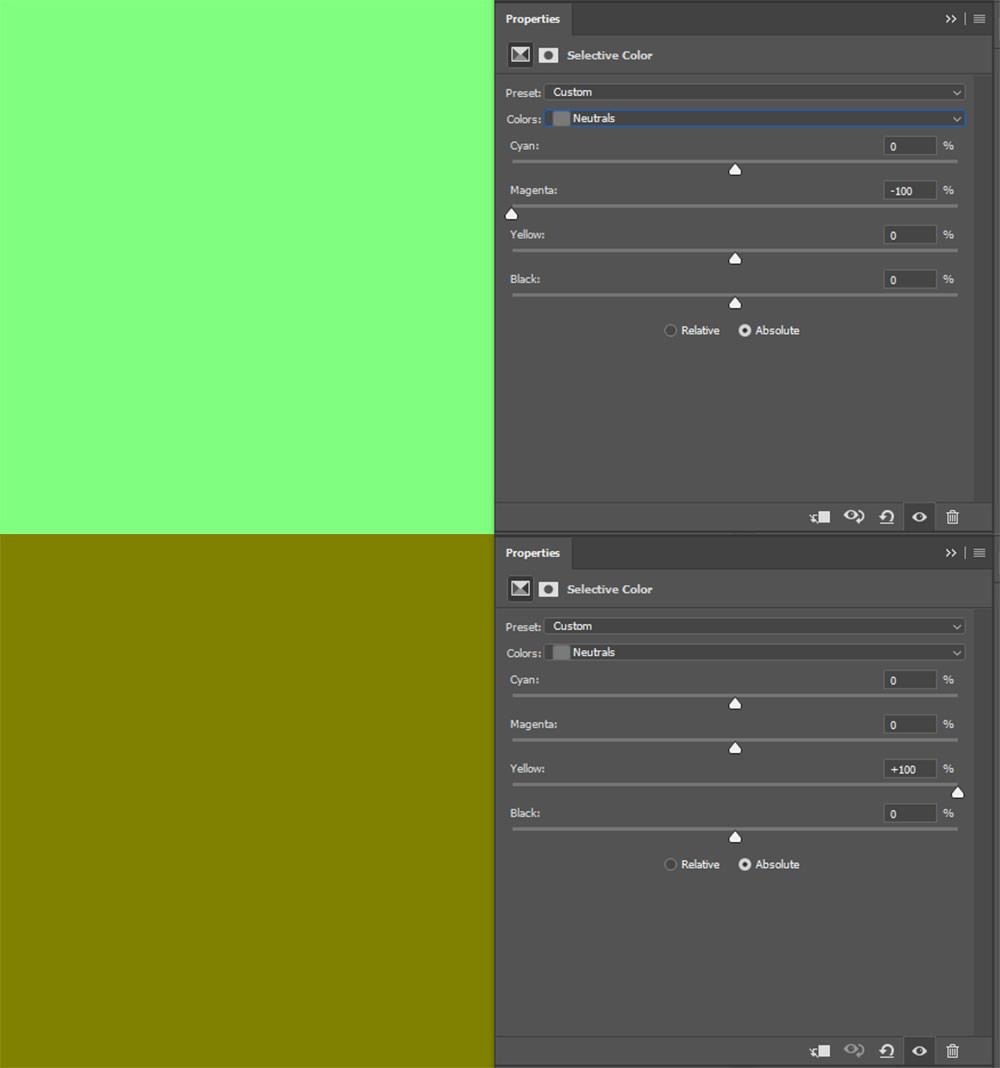Collapse the panel with the double-arrow button
Screen dimensions: 1000x1068
[x=950, y=18]
